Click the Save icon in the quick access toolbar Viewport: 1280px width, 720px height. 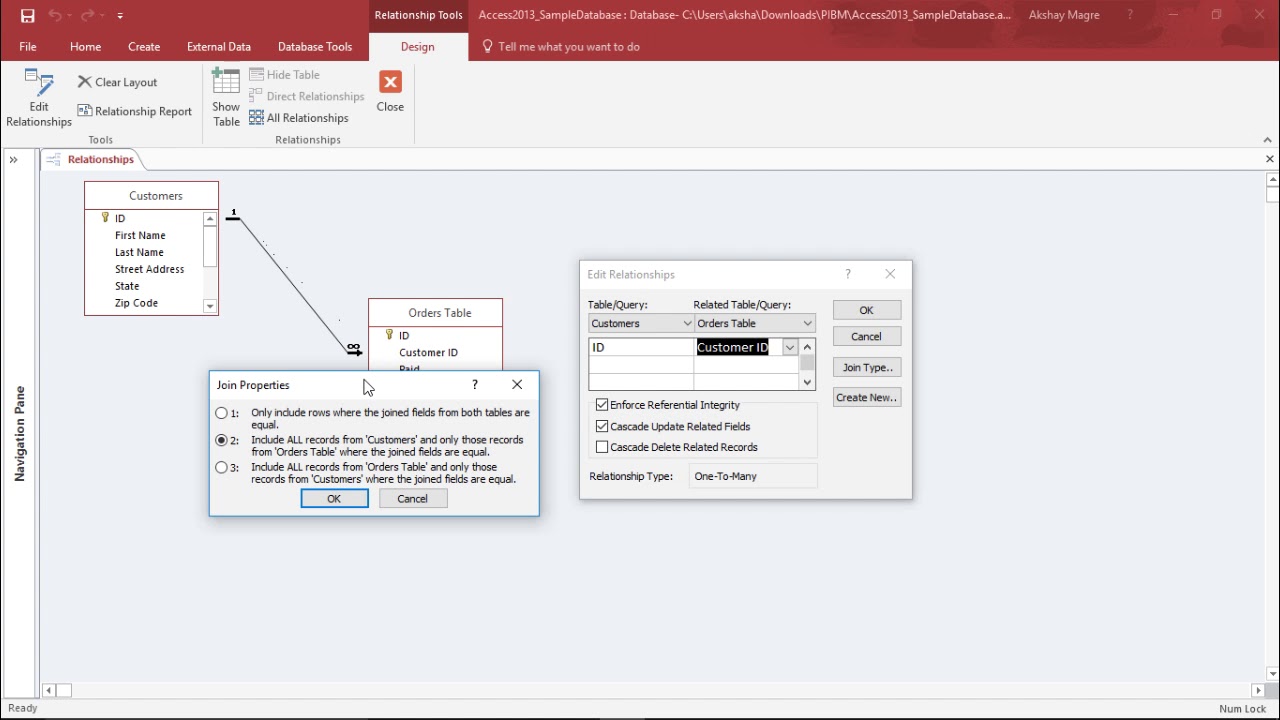pyautogui.click(x=27, y=15)
